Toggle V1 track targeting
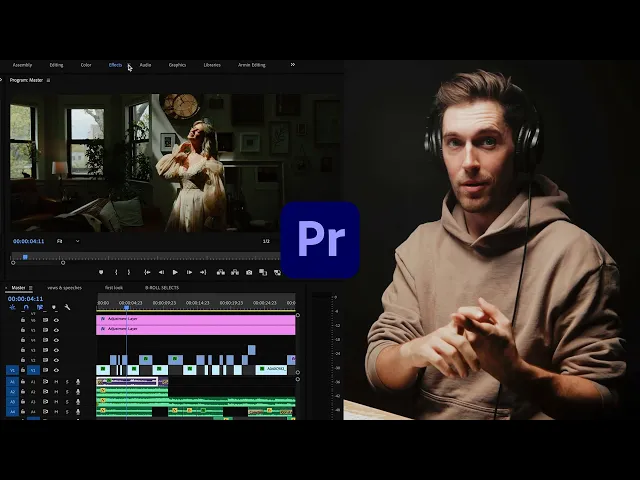This screenshot has width=640, height=480. (33, 370)
